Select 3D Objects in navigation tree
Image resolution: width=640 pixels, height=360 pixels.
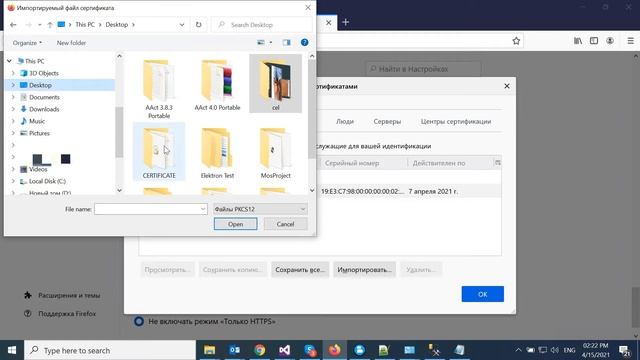[44, 73]
